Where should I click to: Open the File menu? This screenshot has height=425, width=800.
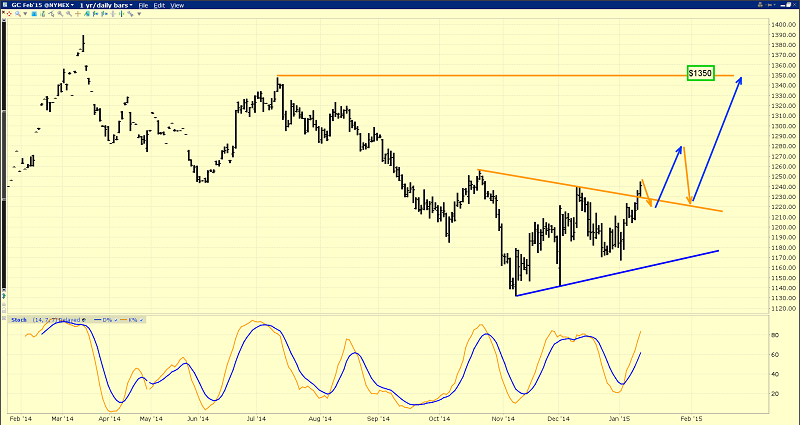(x=143, y=5)
